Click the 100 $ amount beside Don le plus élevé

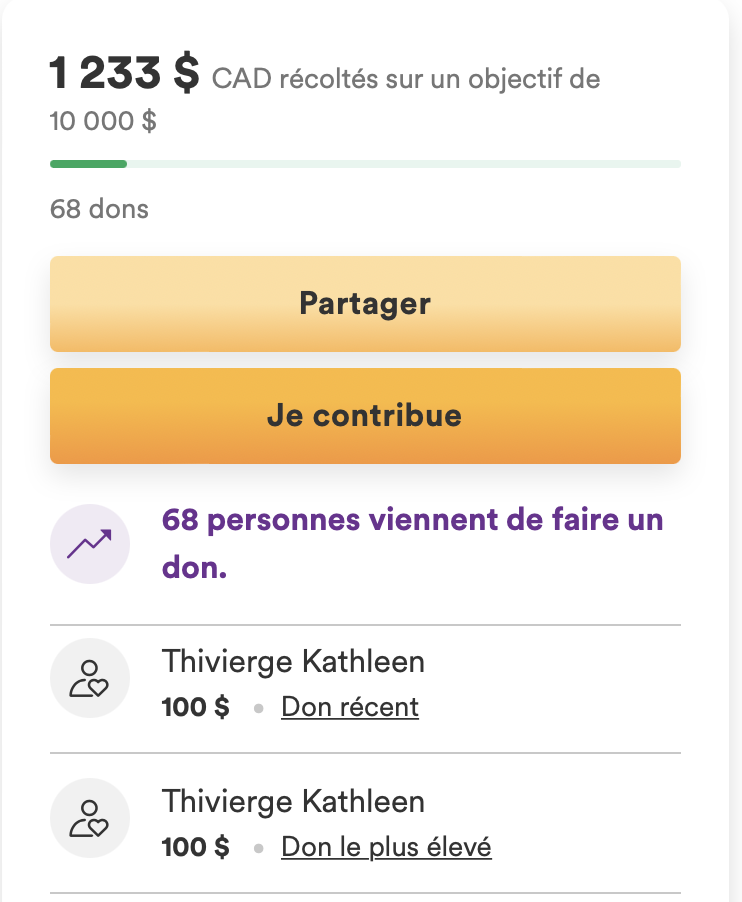point(196,847)
